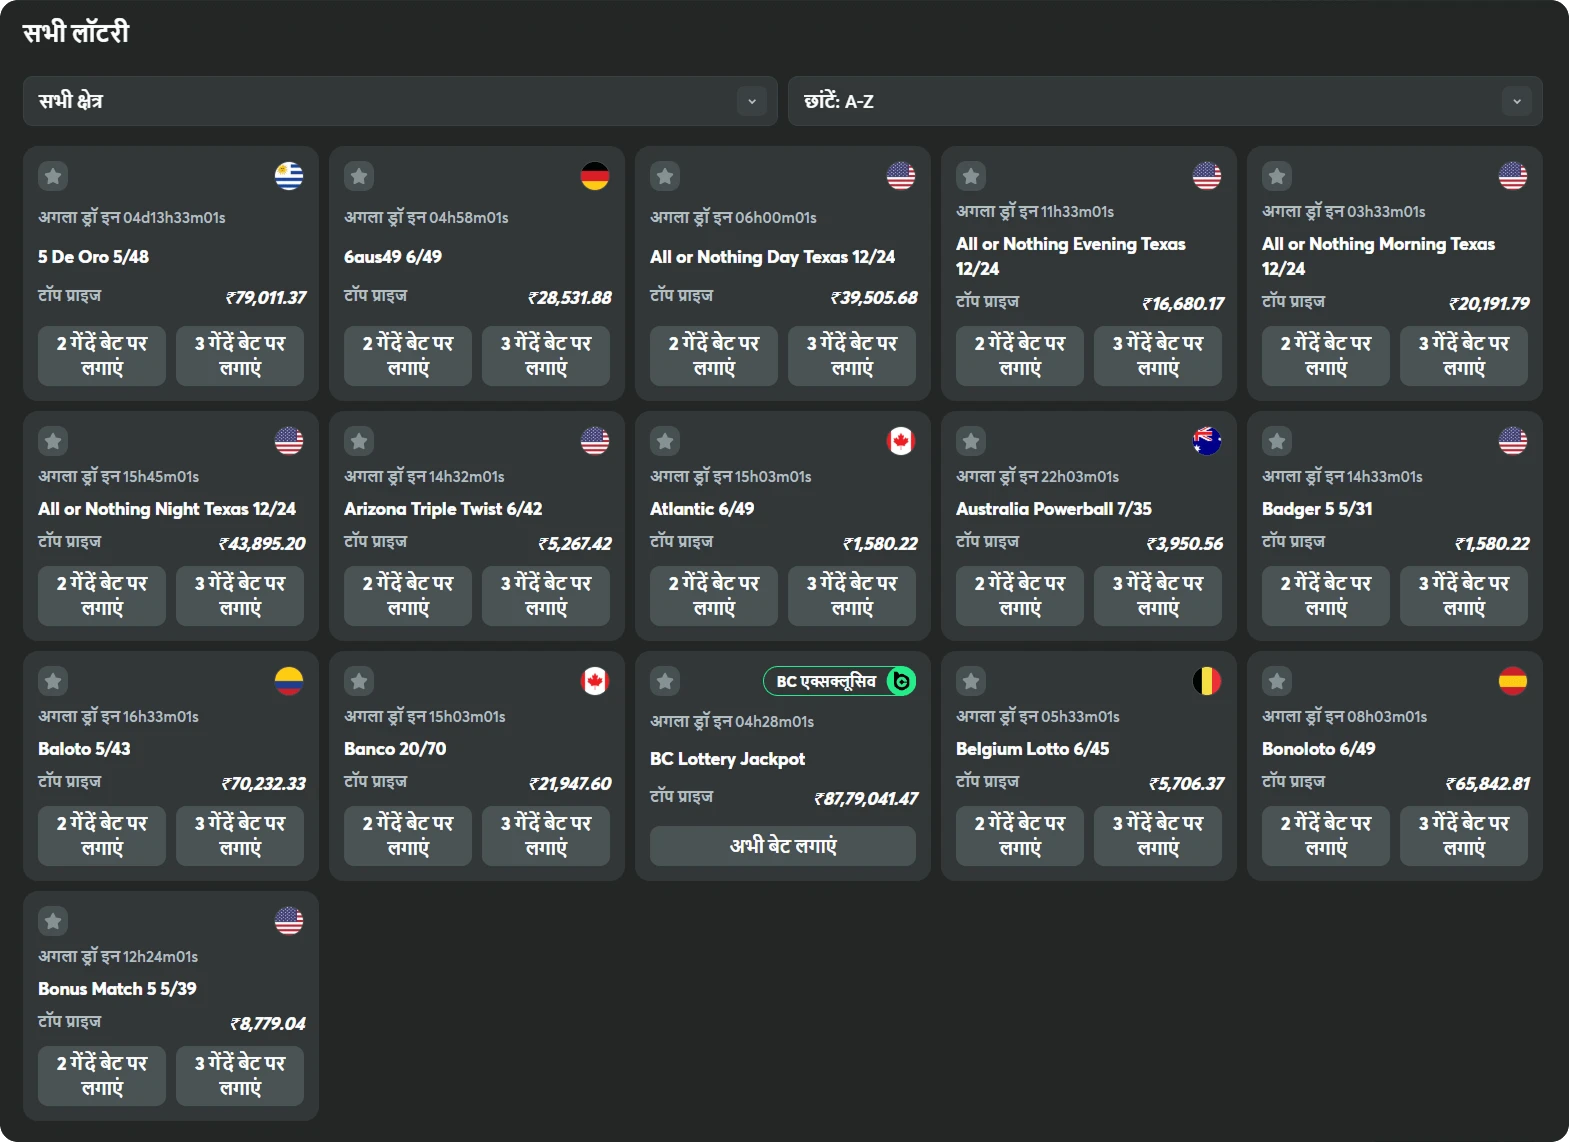The image size is (1569, 1142).
Task: Click the Canada flag on Atlantic 6/49 card
Action: pyautogui.click(x=901, y=441)
